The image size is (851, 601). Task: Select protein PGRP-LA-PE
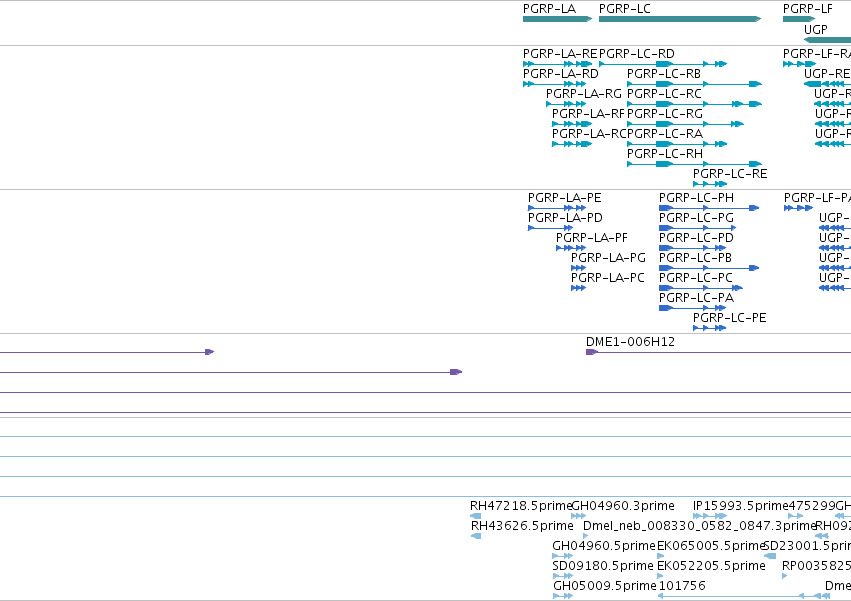pyautogui.click(x=564, y=198)
